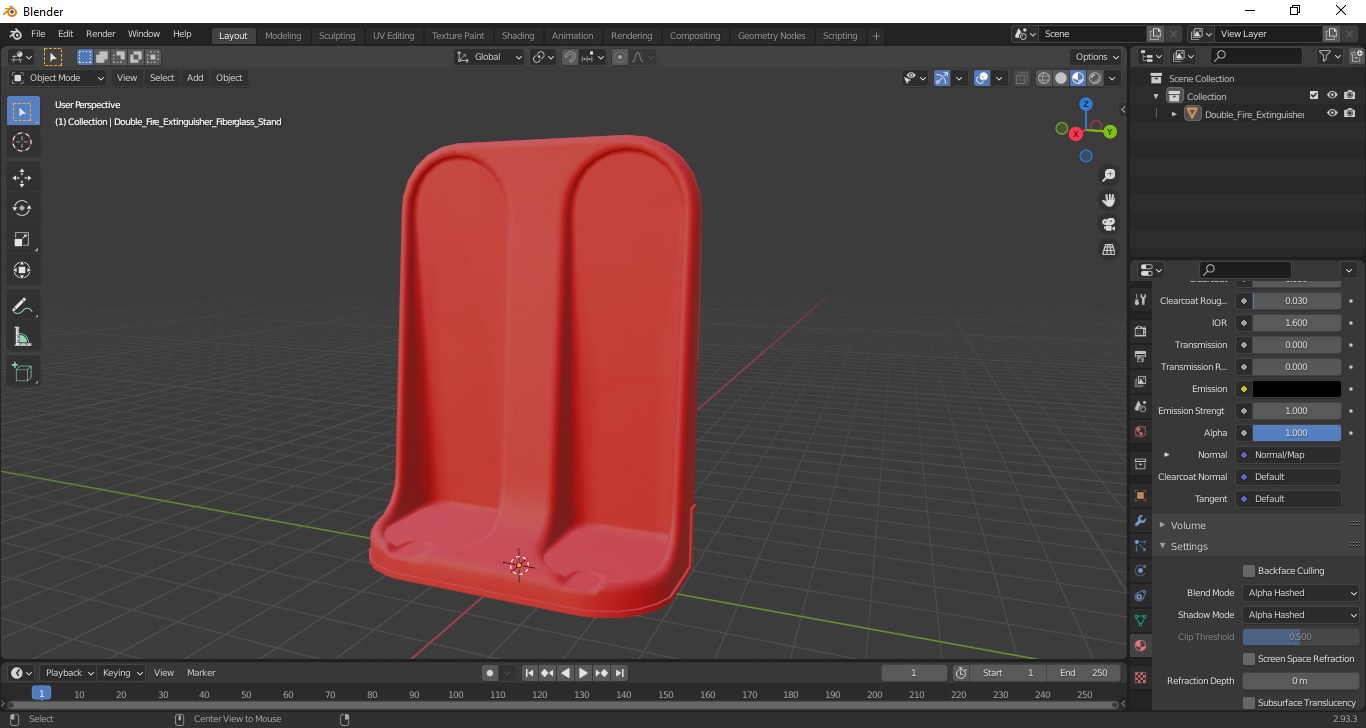Open the File menu

click(38, 34)
